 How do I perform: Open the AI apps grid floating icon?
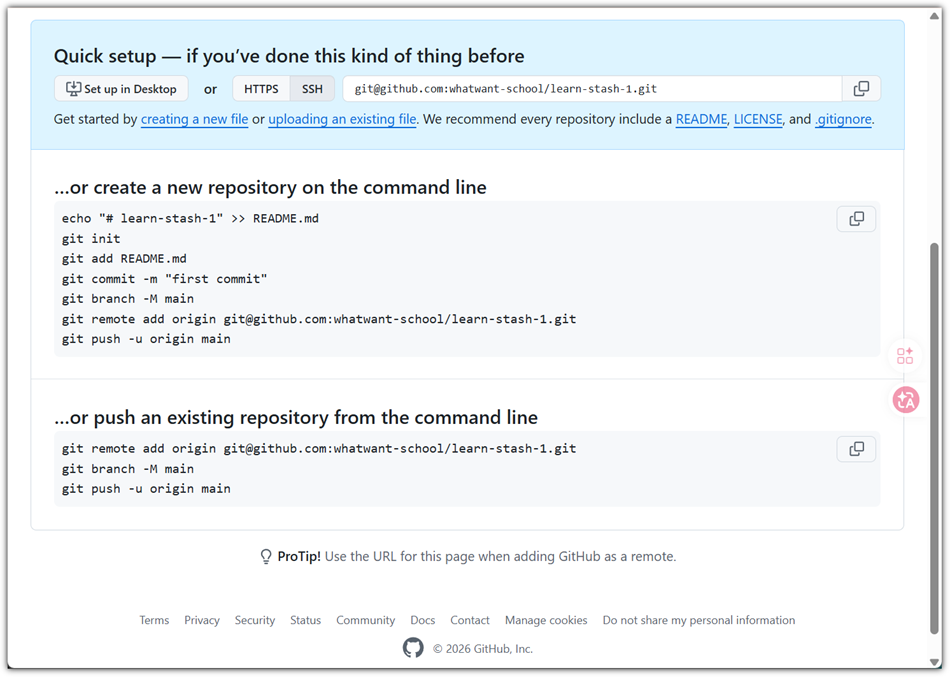pos(905,356)
